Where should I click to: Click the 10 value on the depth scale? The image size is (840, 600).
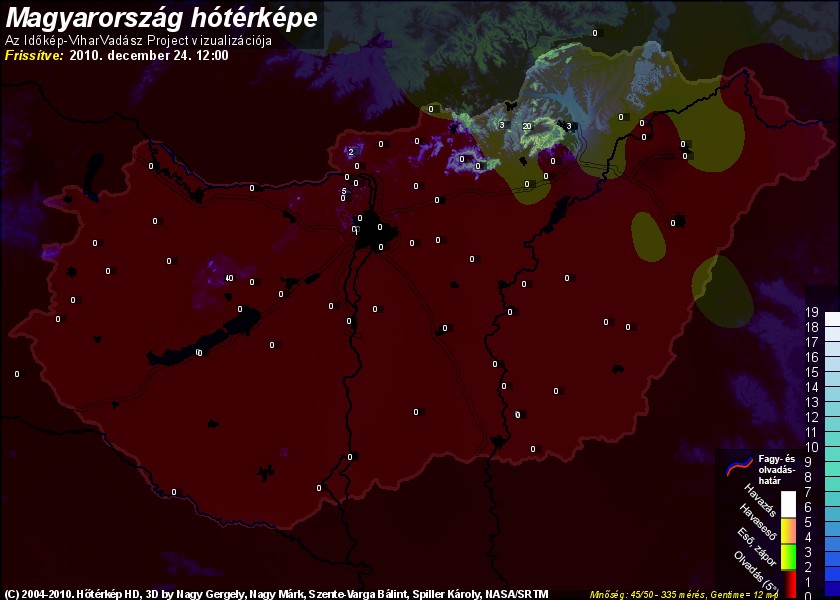pyautogui.click(x=813, y=447)
